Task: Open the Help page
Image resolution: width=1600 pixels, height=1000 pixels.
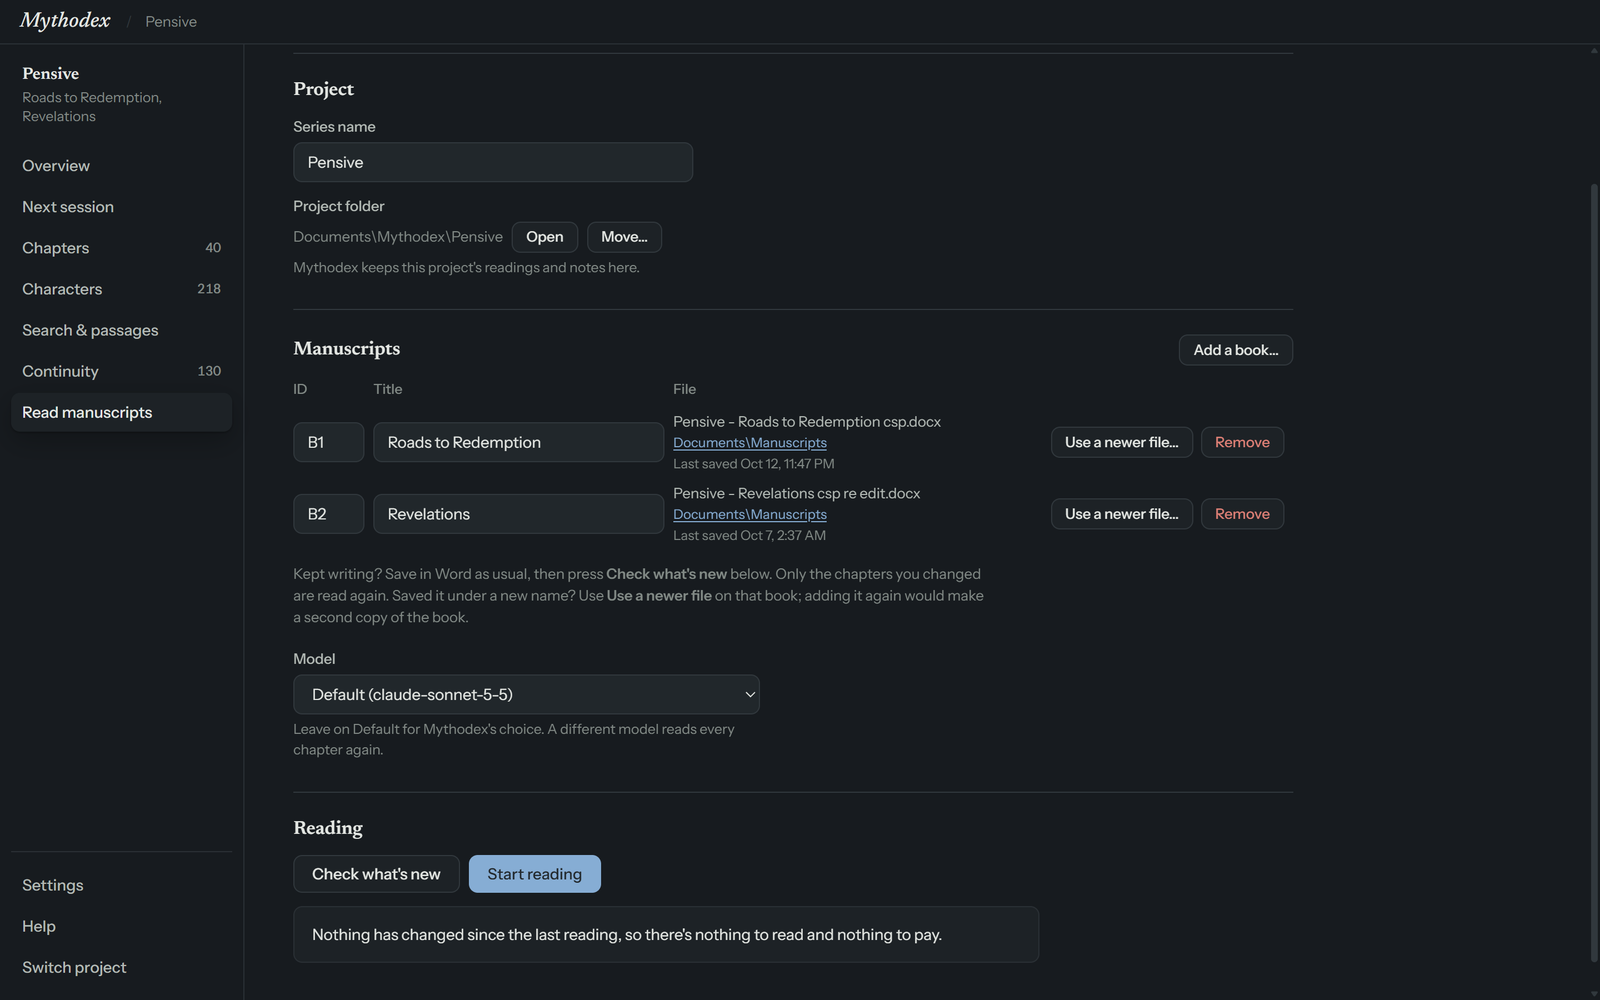Action: point(121,926)
